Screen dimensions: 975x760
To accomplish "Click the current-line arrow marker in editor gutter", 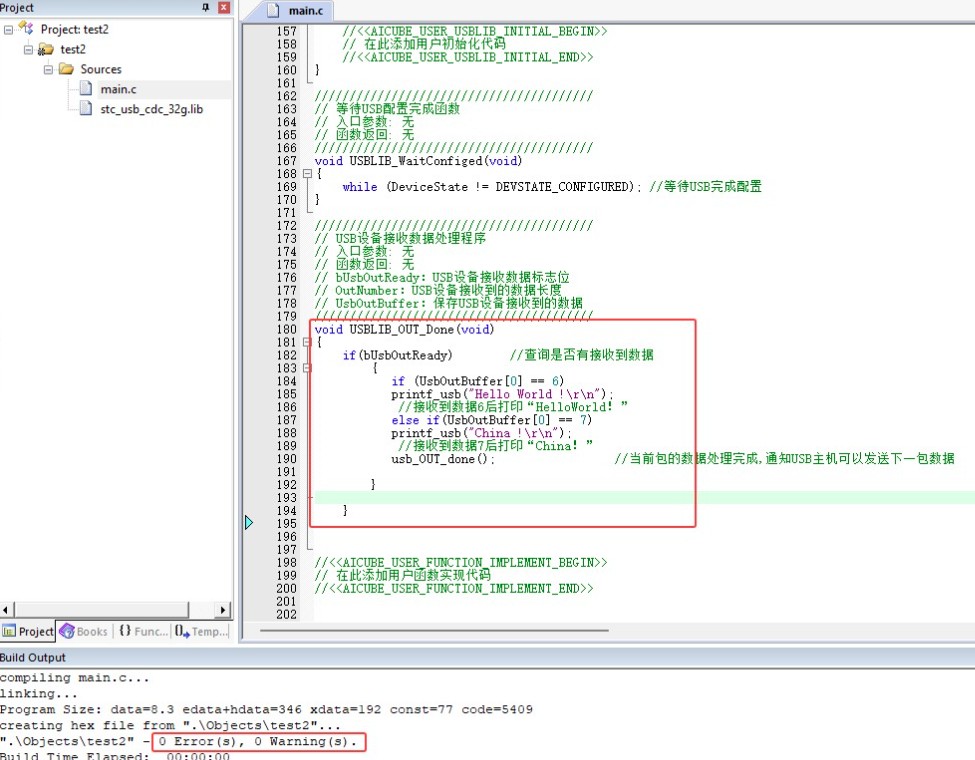I will tap(248, 522).
